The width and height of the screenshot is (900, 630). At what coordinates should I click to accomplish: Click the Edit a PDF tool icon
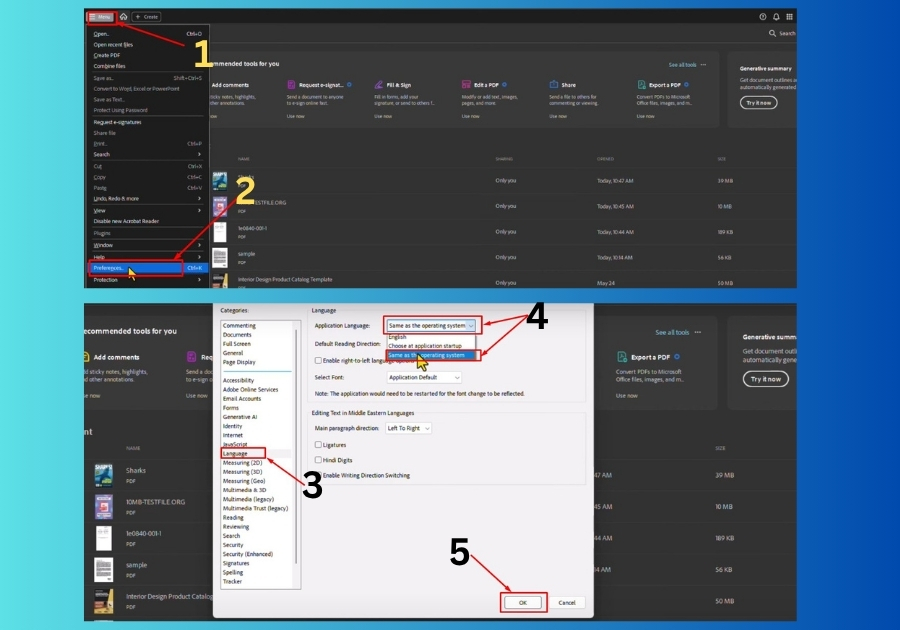[466, 85]
